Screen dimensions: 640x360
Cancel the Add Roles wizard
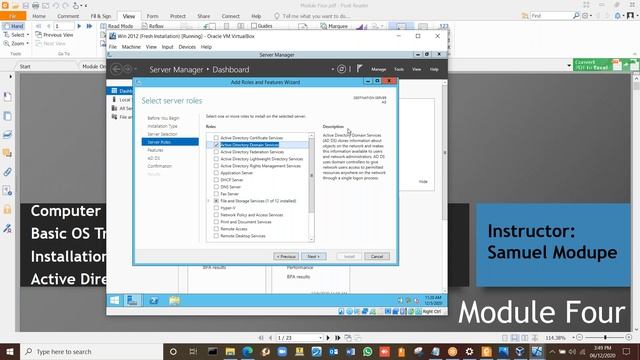click(377, 256)
